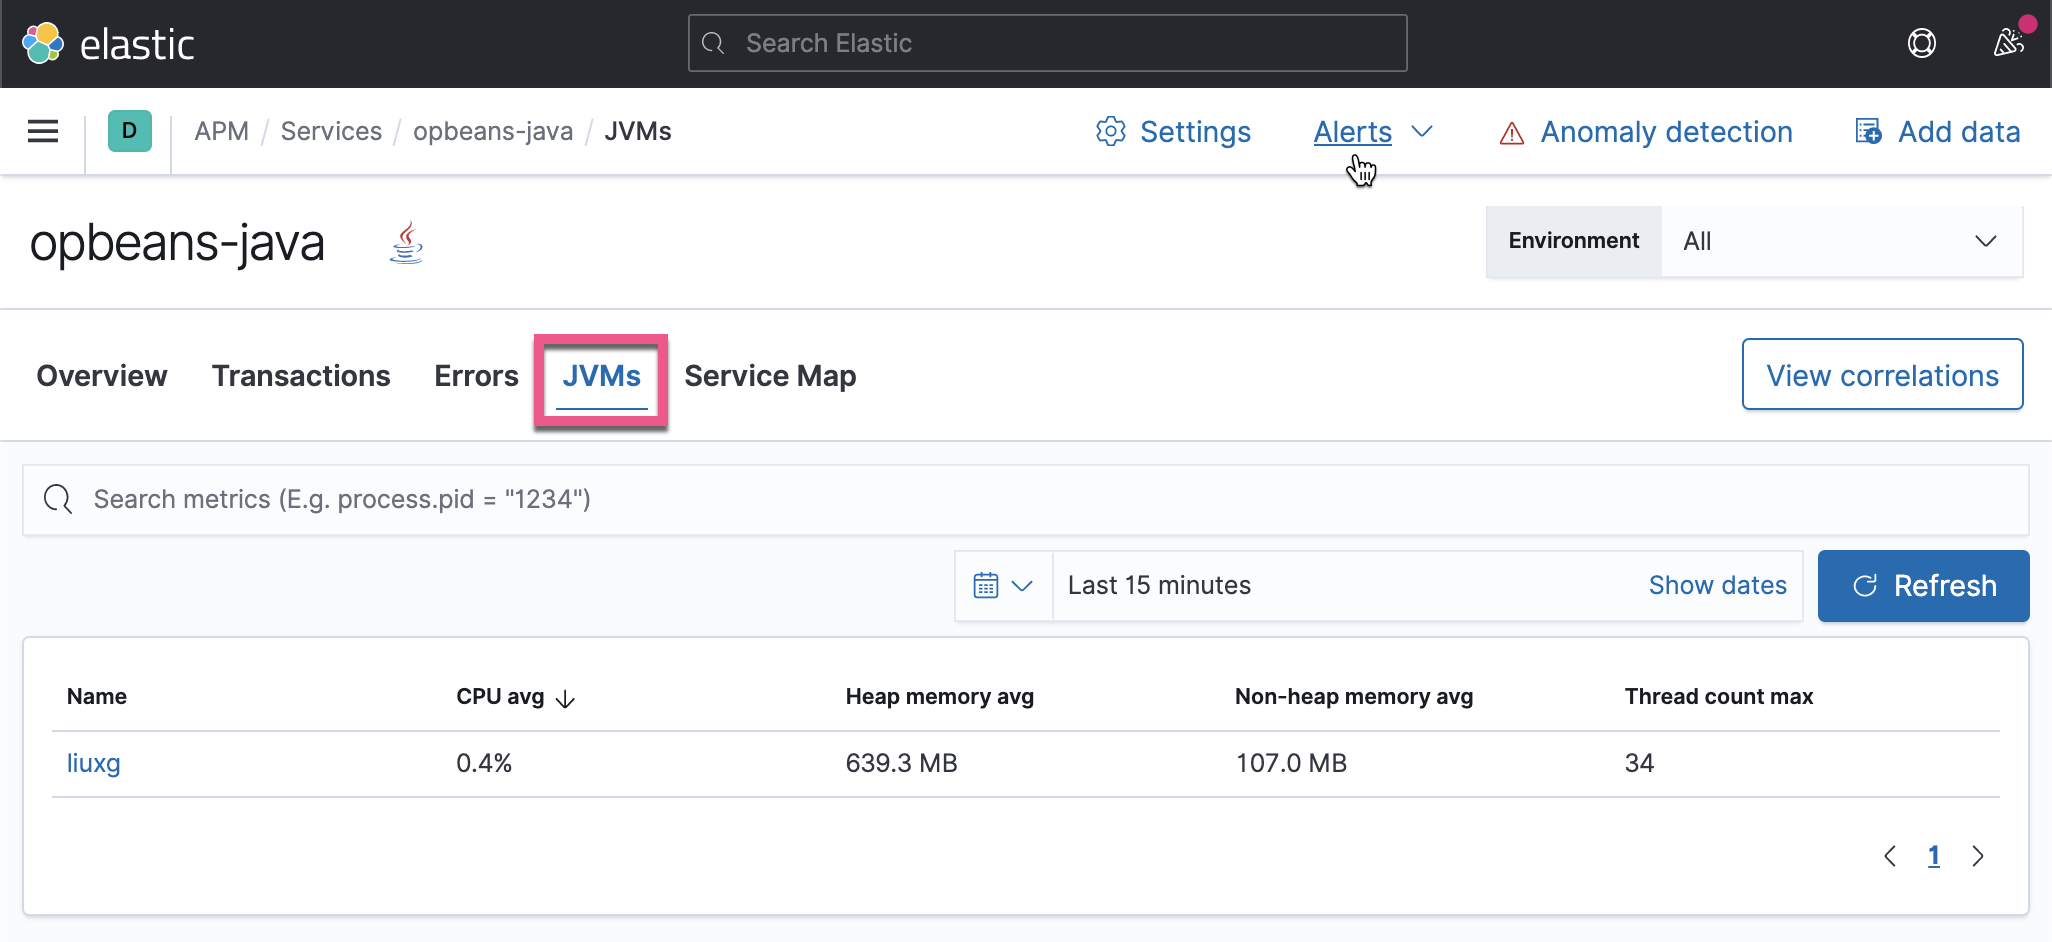Toggle CPU avg sort order
2052x942 pixels.
pos(515,697)
